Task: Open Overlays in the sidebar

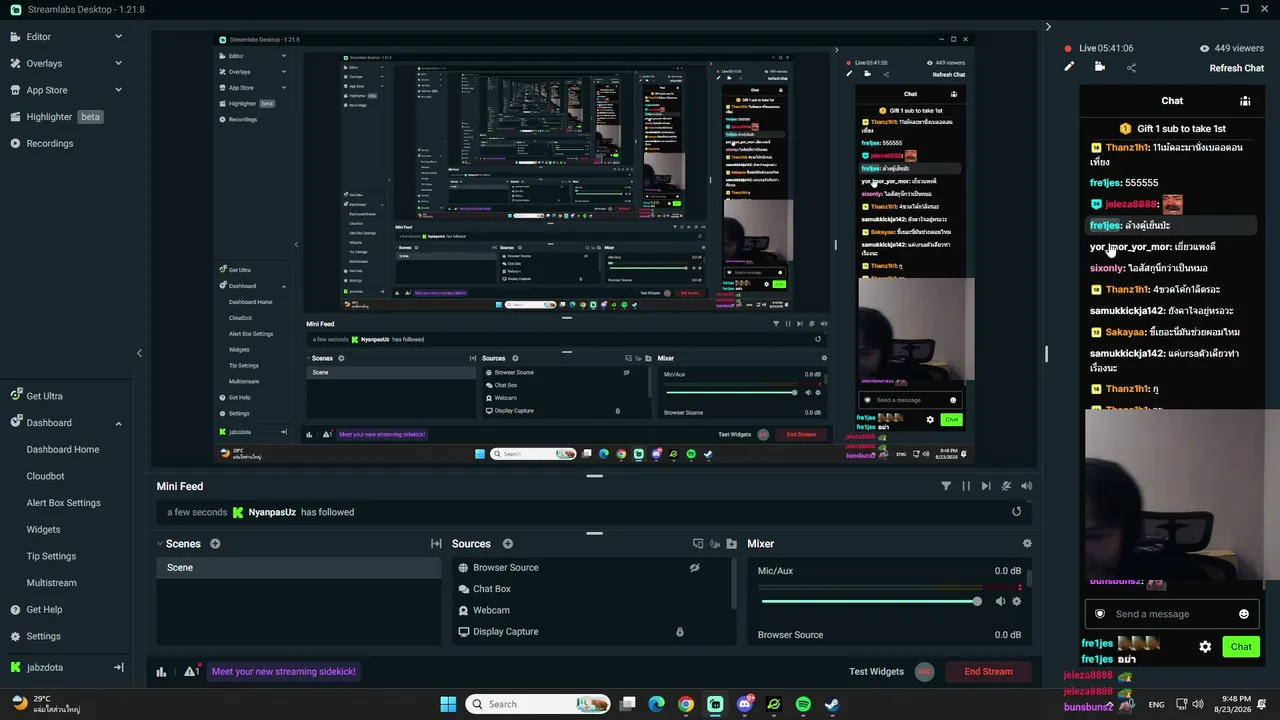Action: [x=44, y=63]
